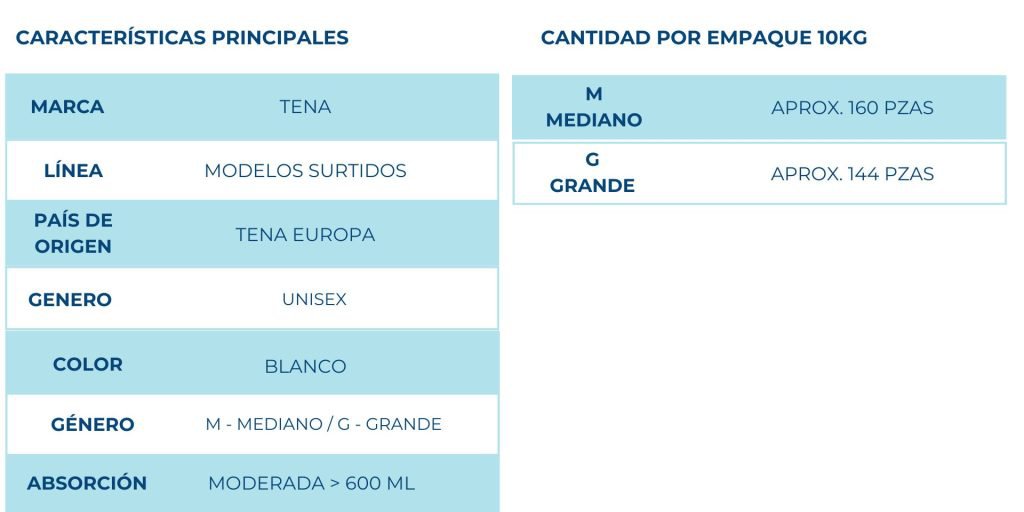Click the MODELOS SURTIDOS value

305,171
